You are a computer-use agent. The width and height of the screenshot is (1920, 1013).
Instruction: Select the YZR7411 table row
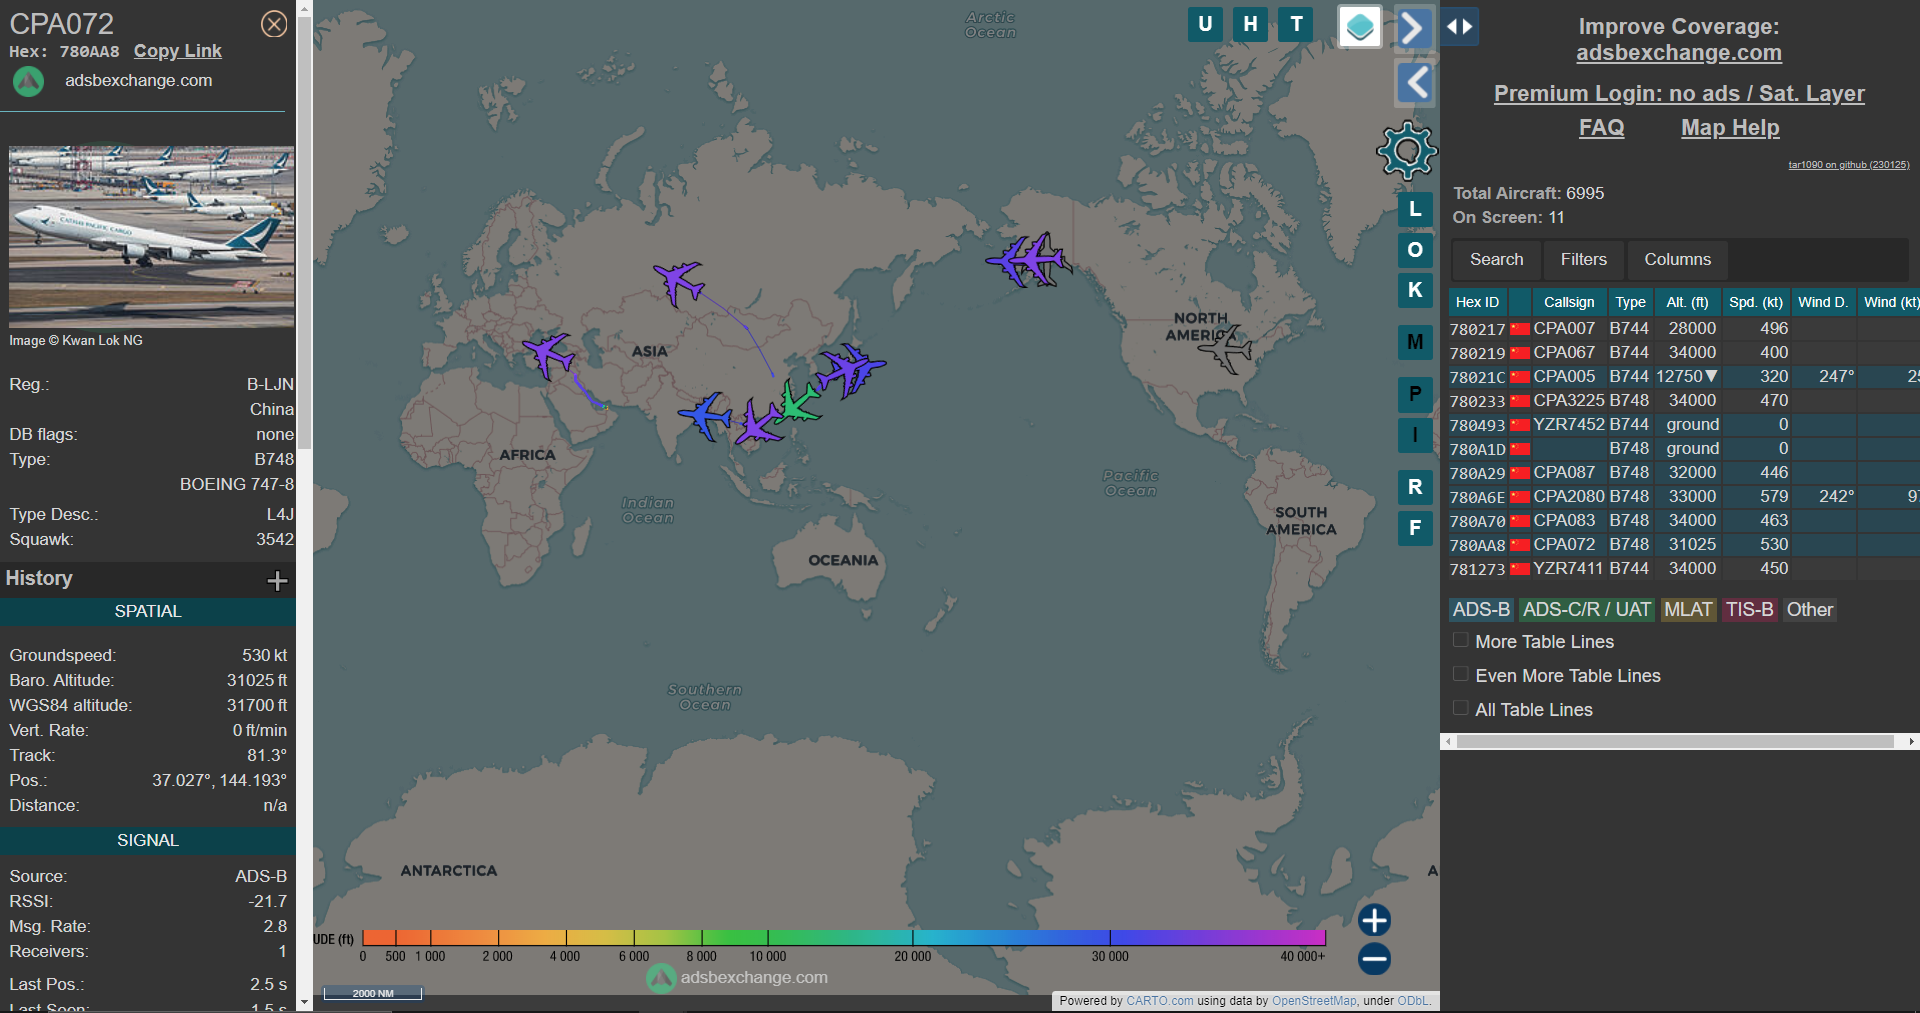(x=1684, y=569)
